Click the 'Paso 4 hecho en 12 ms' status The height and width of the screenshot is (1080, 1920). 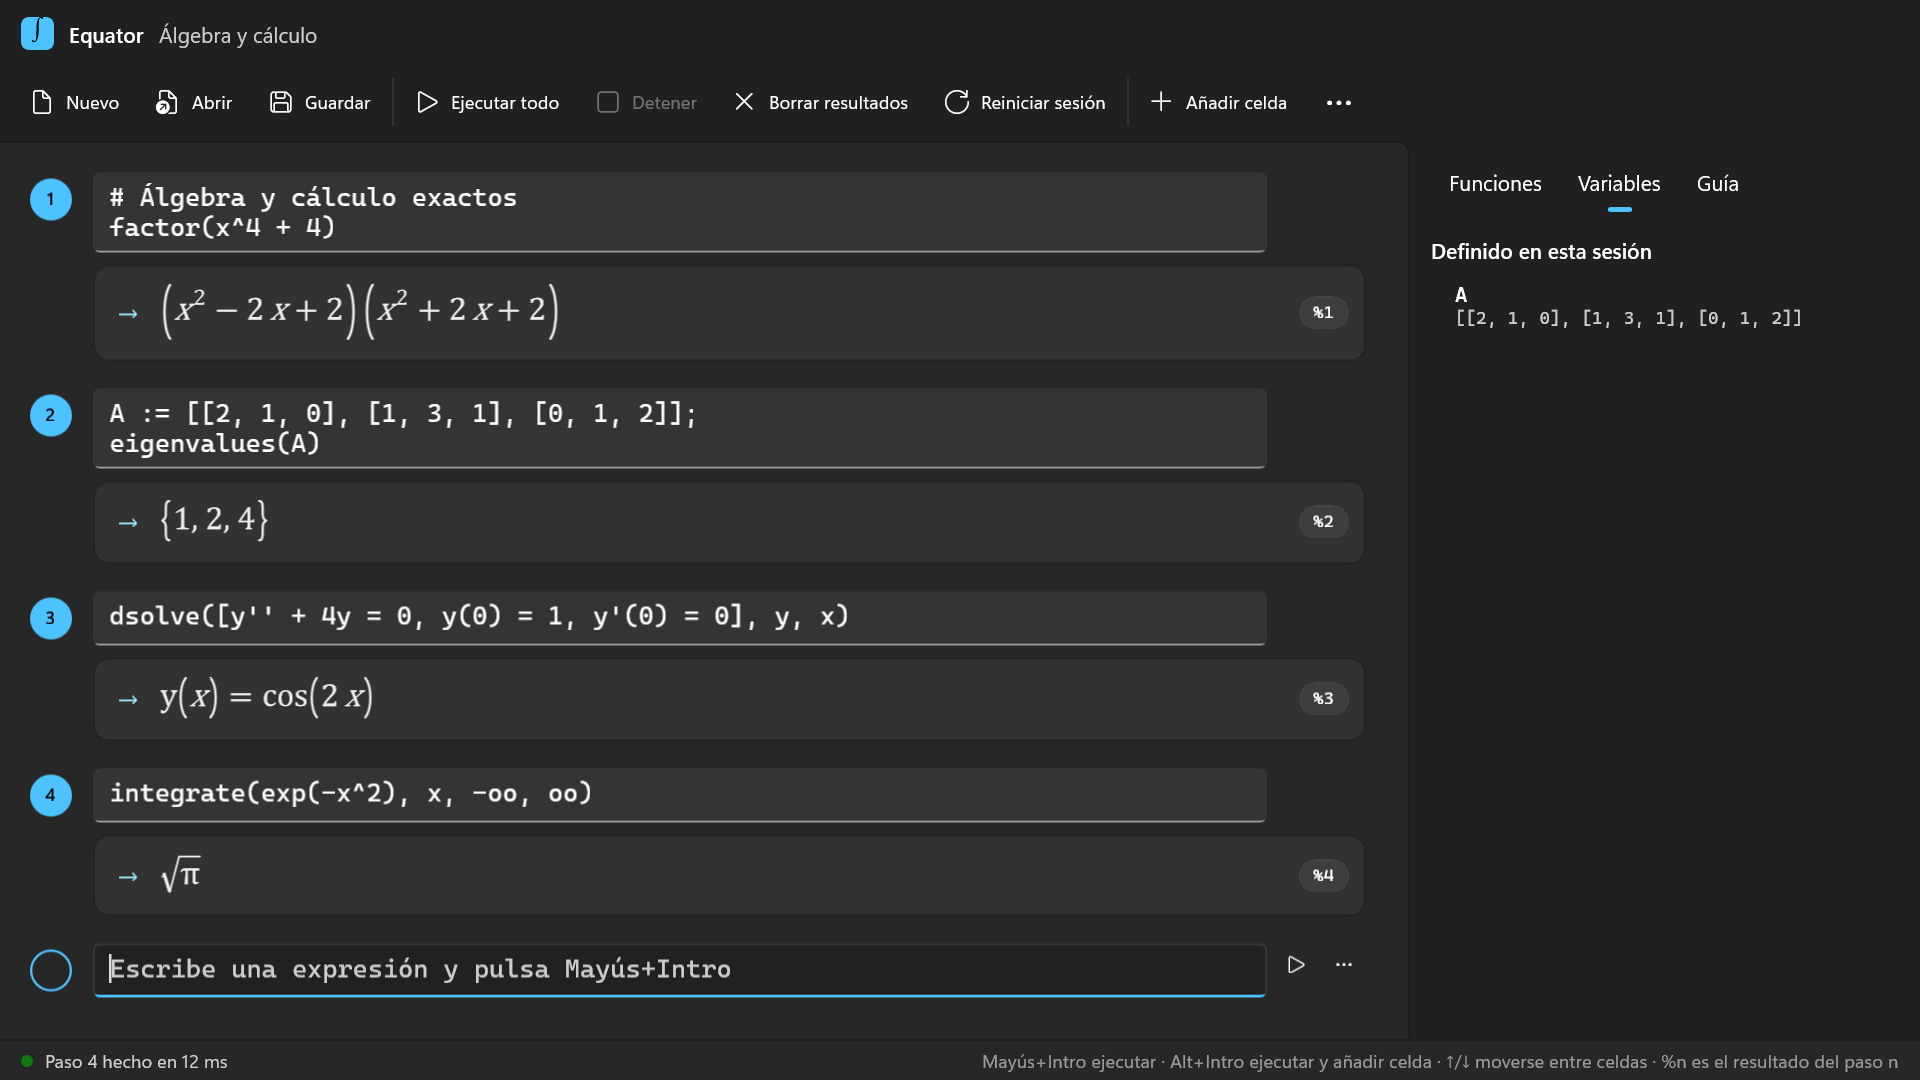coord(136,1062)
